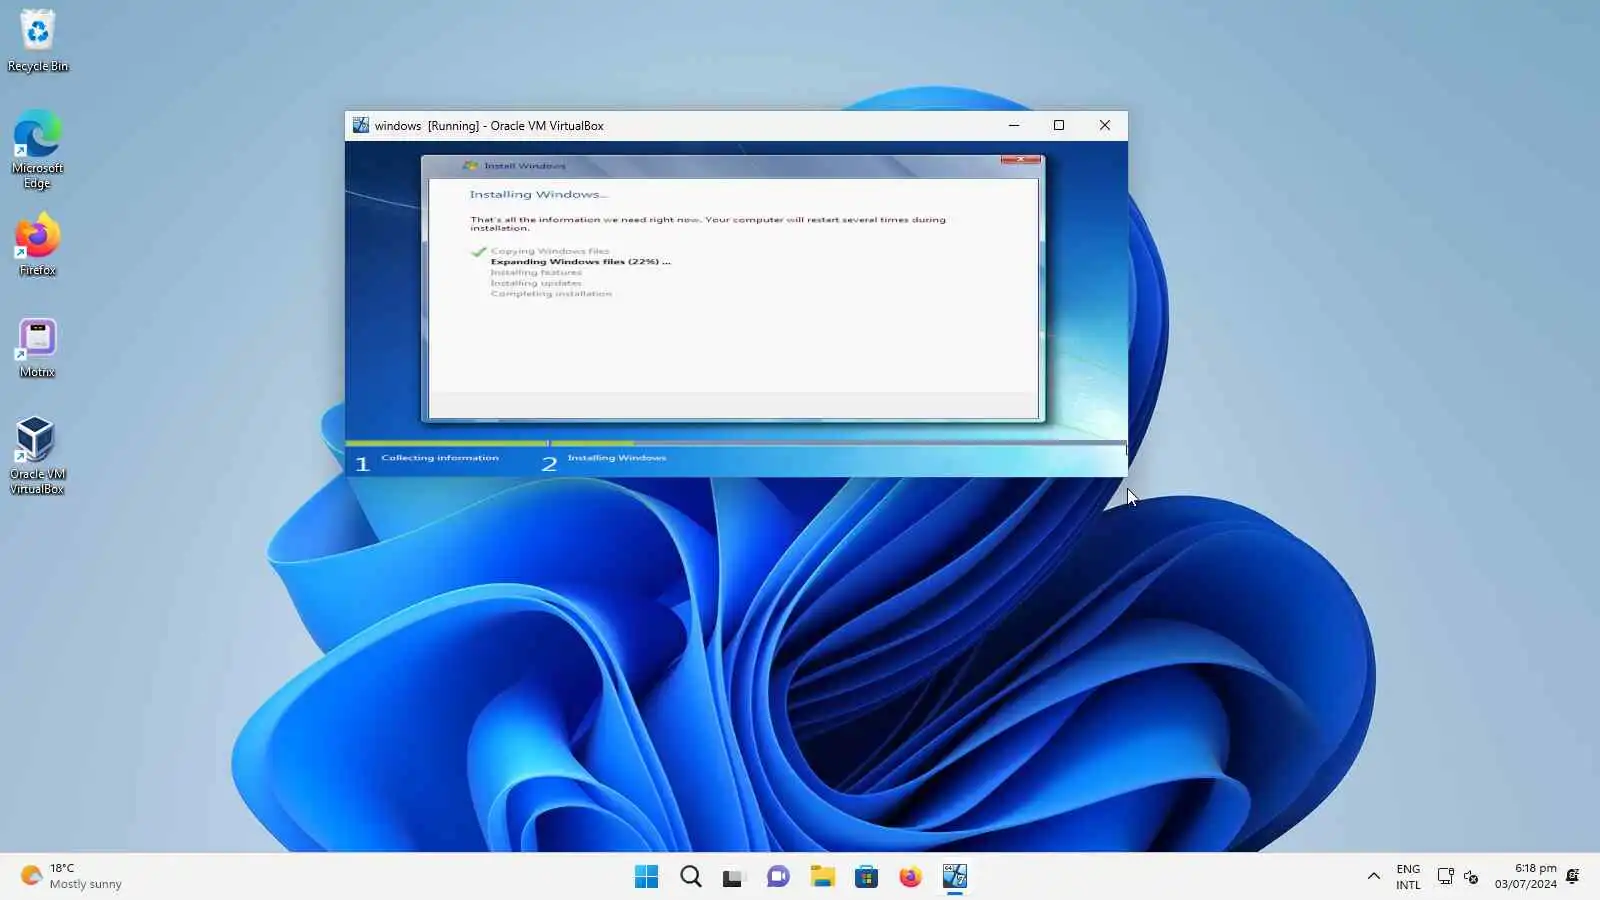
Task: Click the running VirtualBox VM taskbar icon
Action: tap(955, 877)
